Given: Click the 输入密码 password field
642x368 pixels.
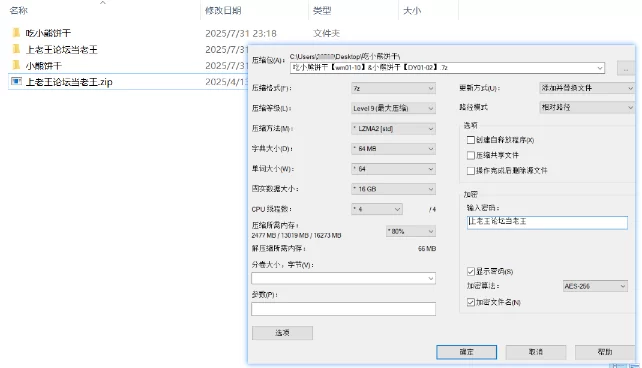Looking at the screenshot, I should pyautogui.click(x=547, y=222).
